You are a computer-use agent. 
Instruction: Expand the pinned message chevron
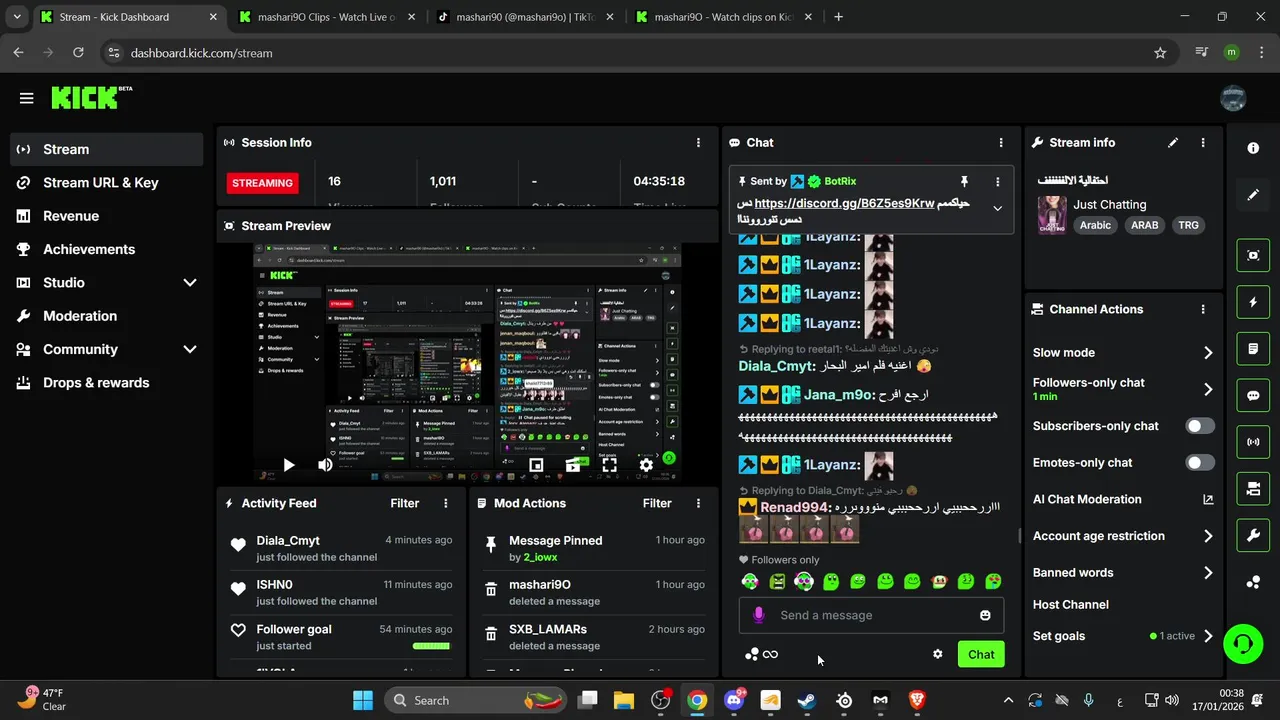(x=997, y=209)
